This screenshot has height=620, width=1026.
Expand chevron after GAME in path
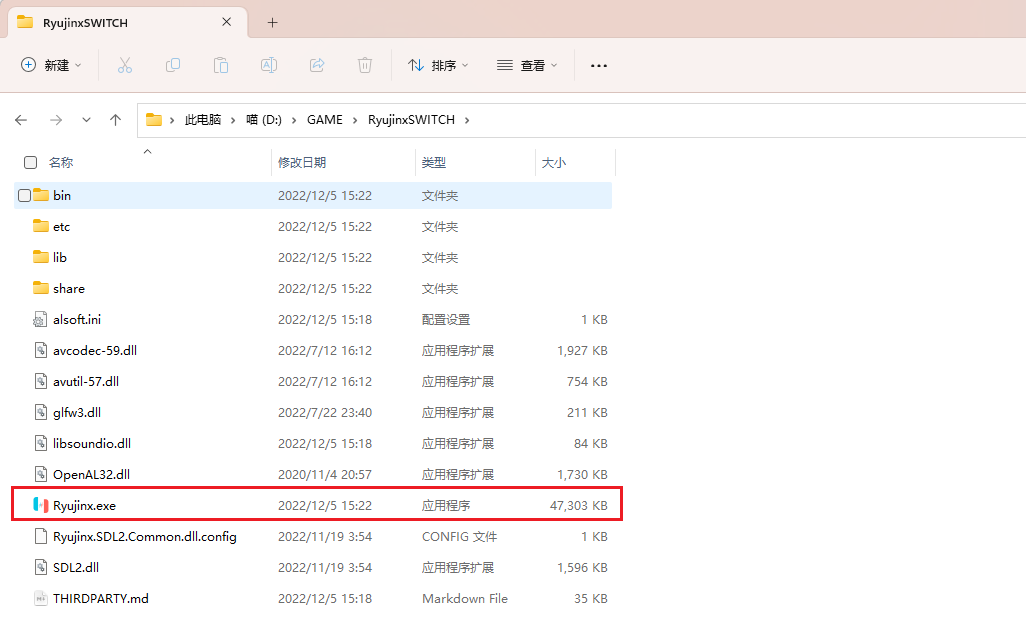(355, 120)
